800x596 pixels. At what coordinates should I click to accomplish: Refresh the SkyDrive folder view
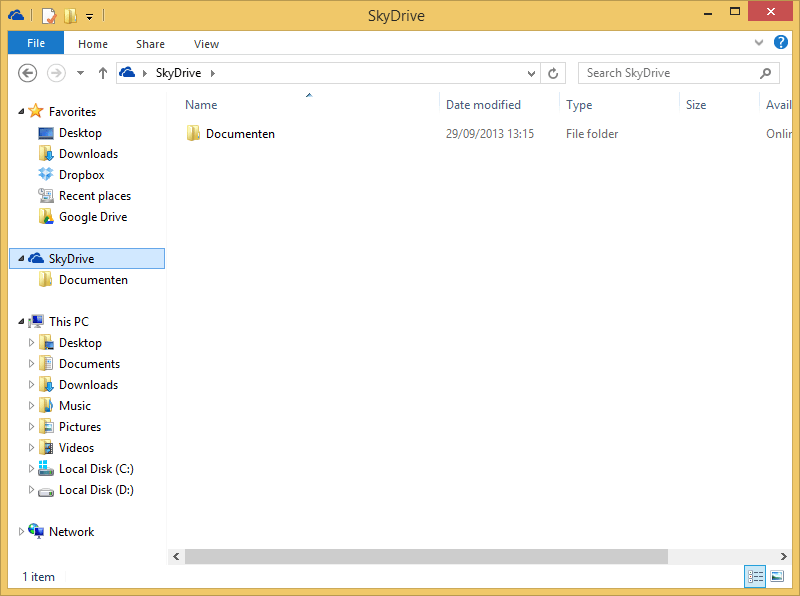point(553,73)
